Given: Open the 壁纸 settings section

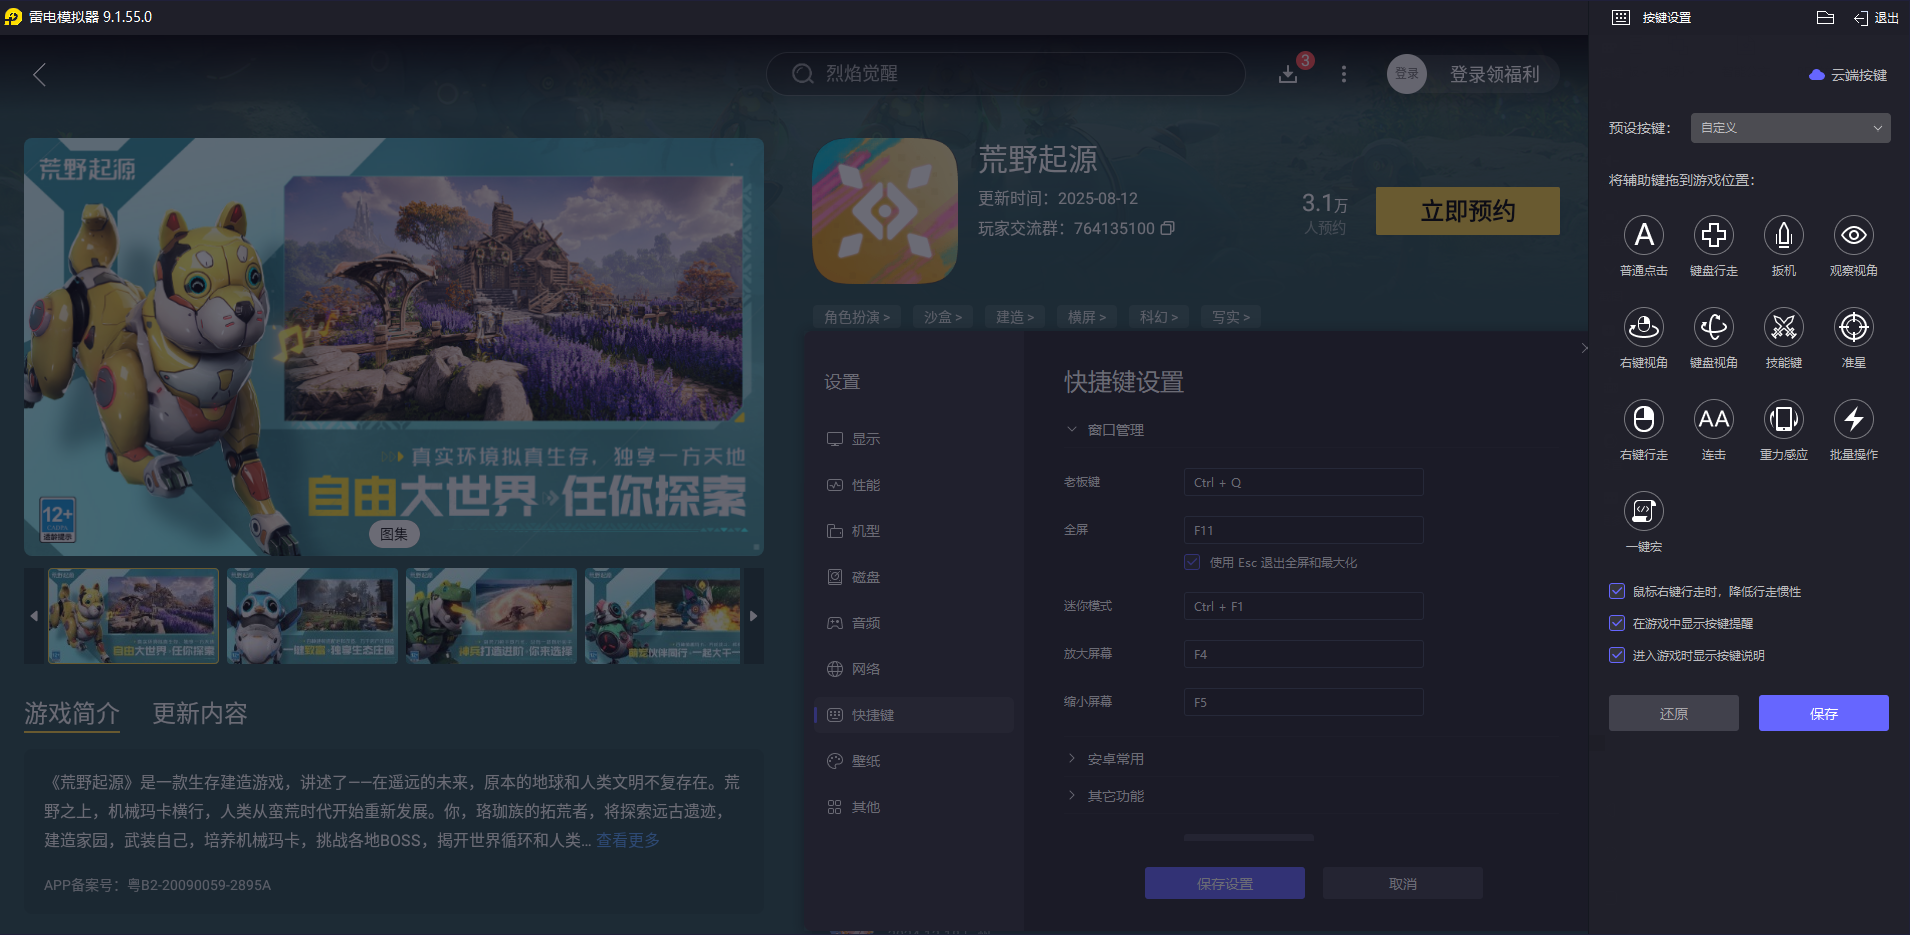Looking at the screenshot, I should (x=865, y=760).
